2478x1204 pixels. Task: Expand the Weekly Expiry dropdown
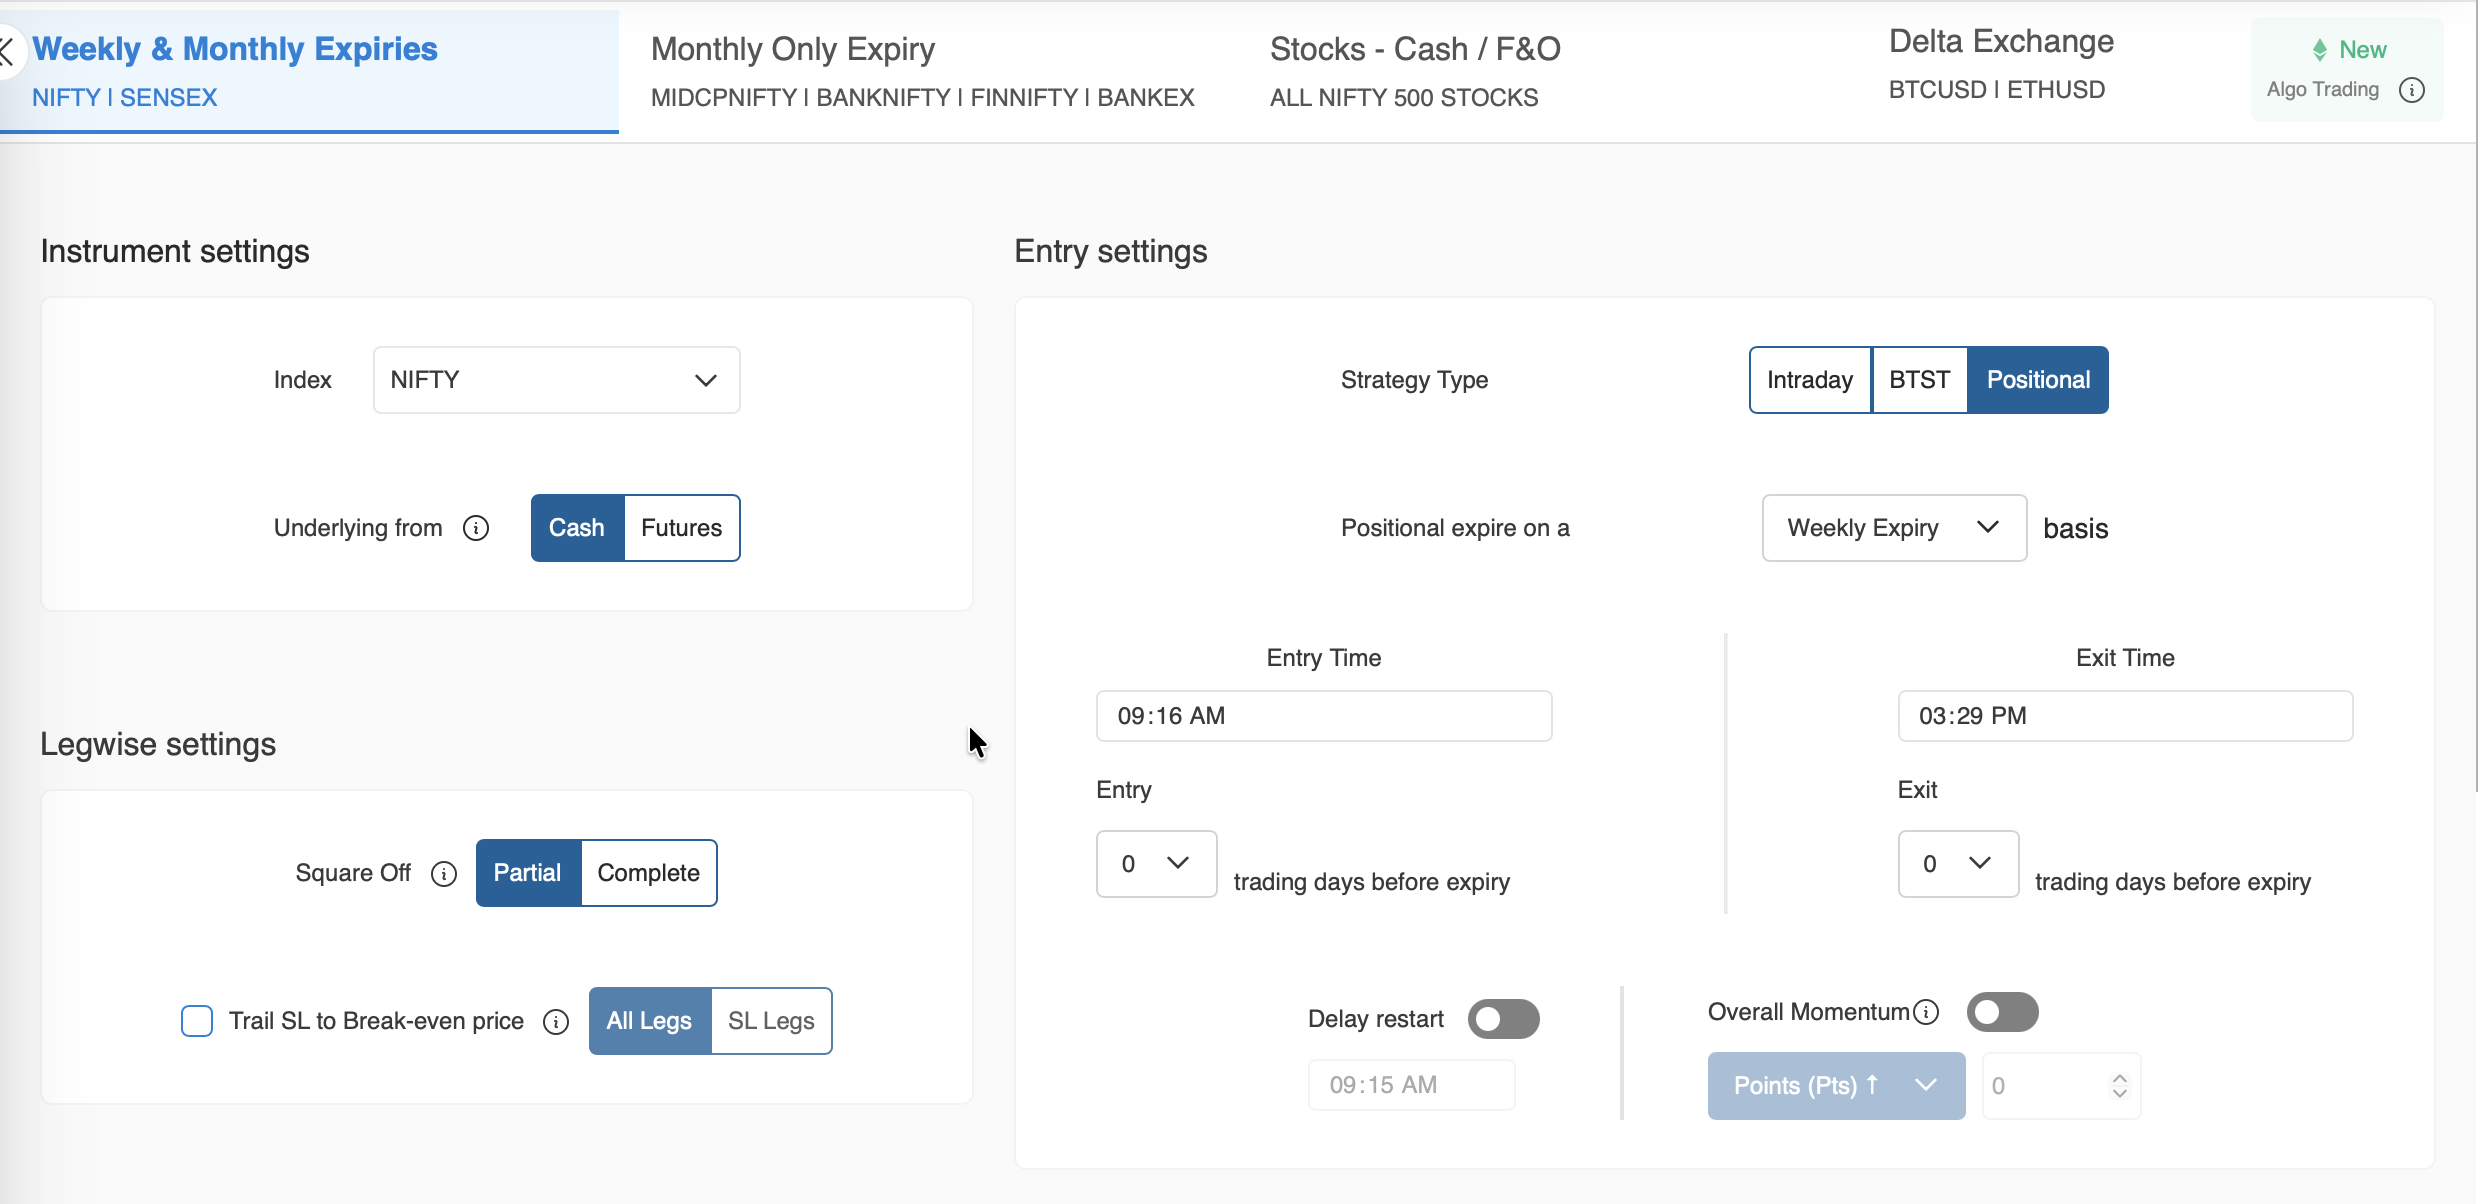1893,528
